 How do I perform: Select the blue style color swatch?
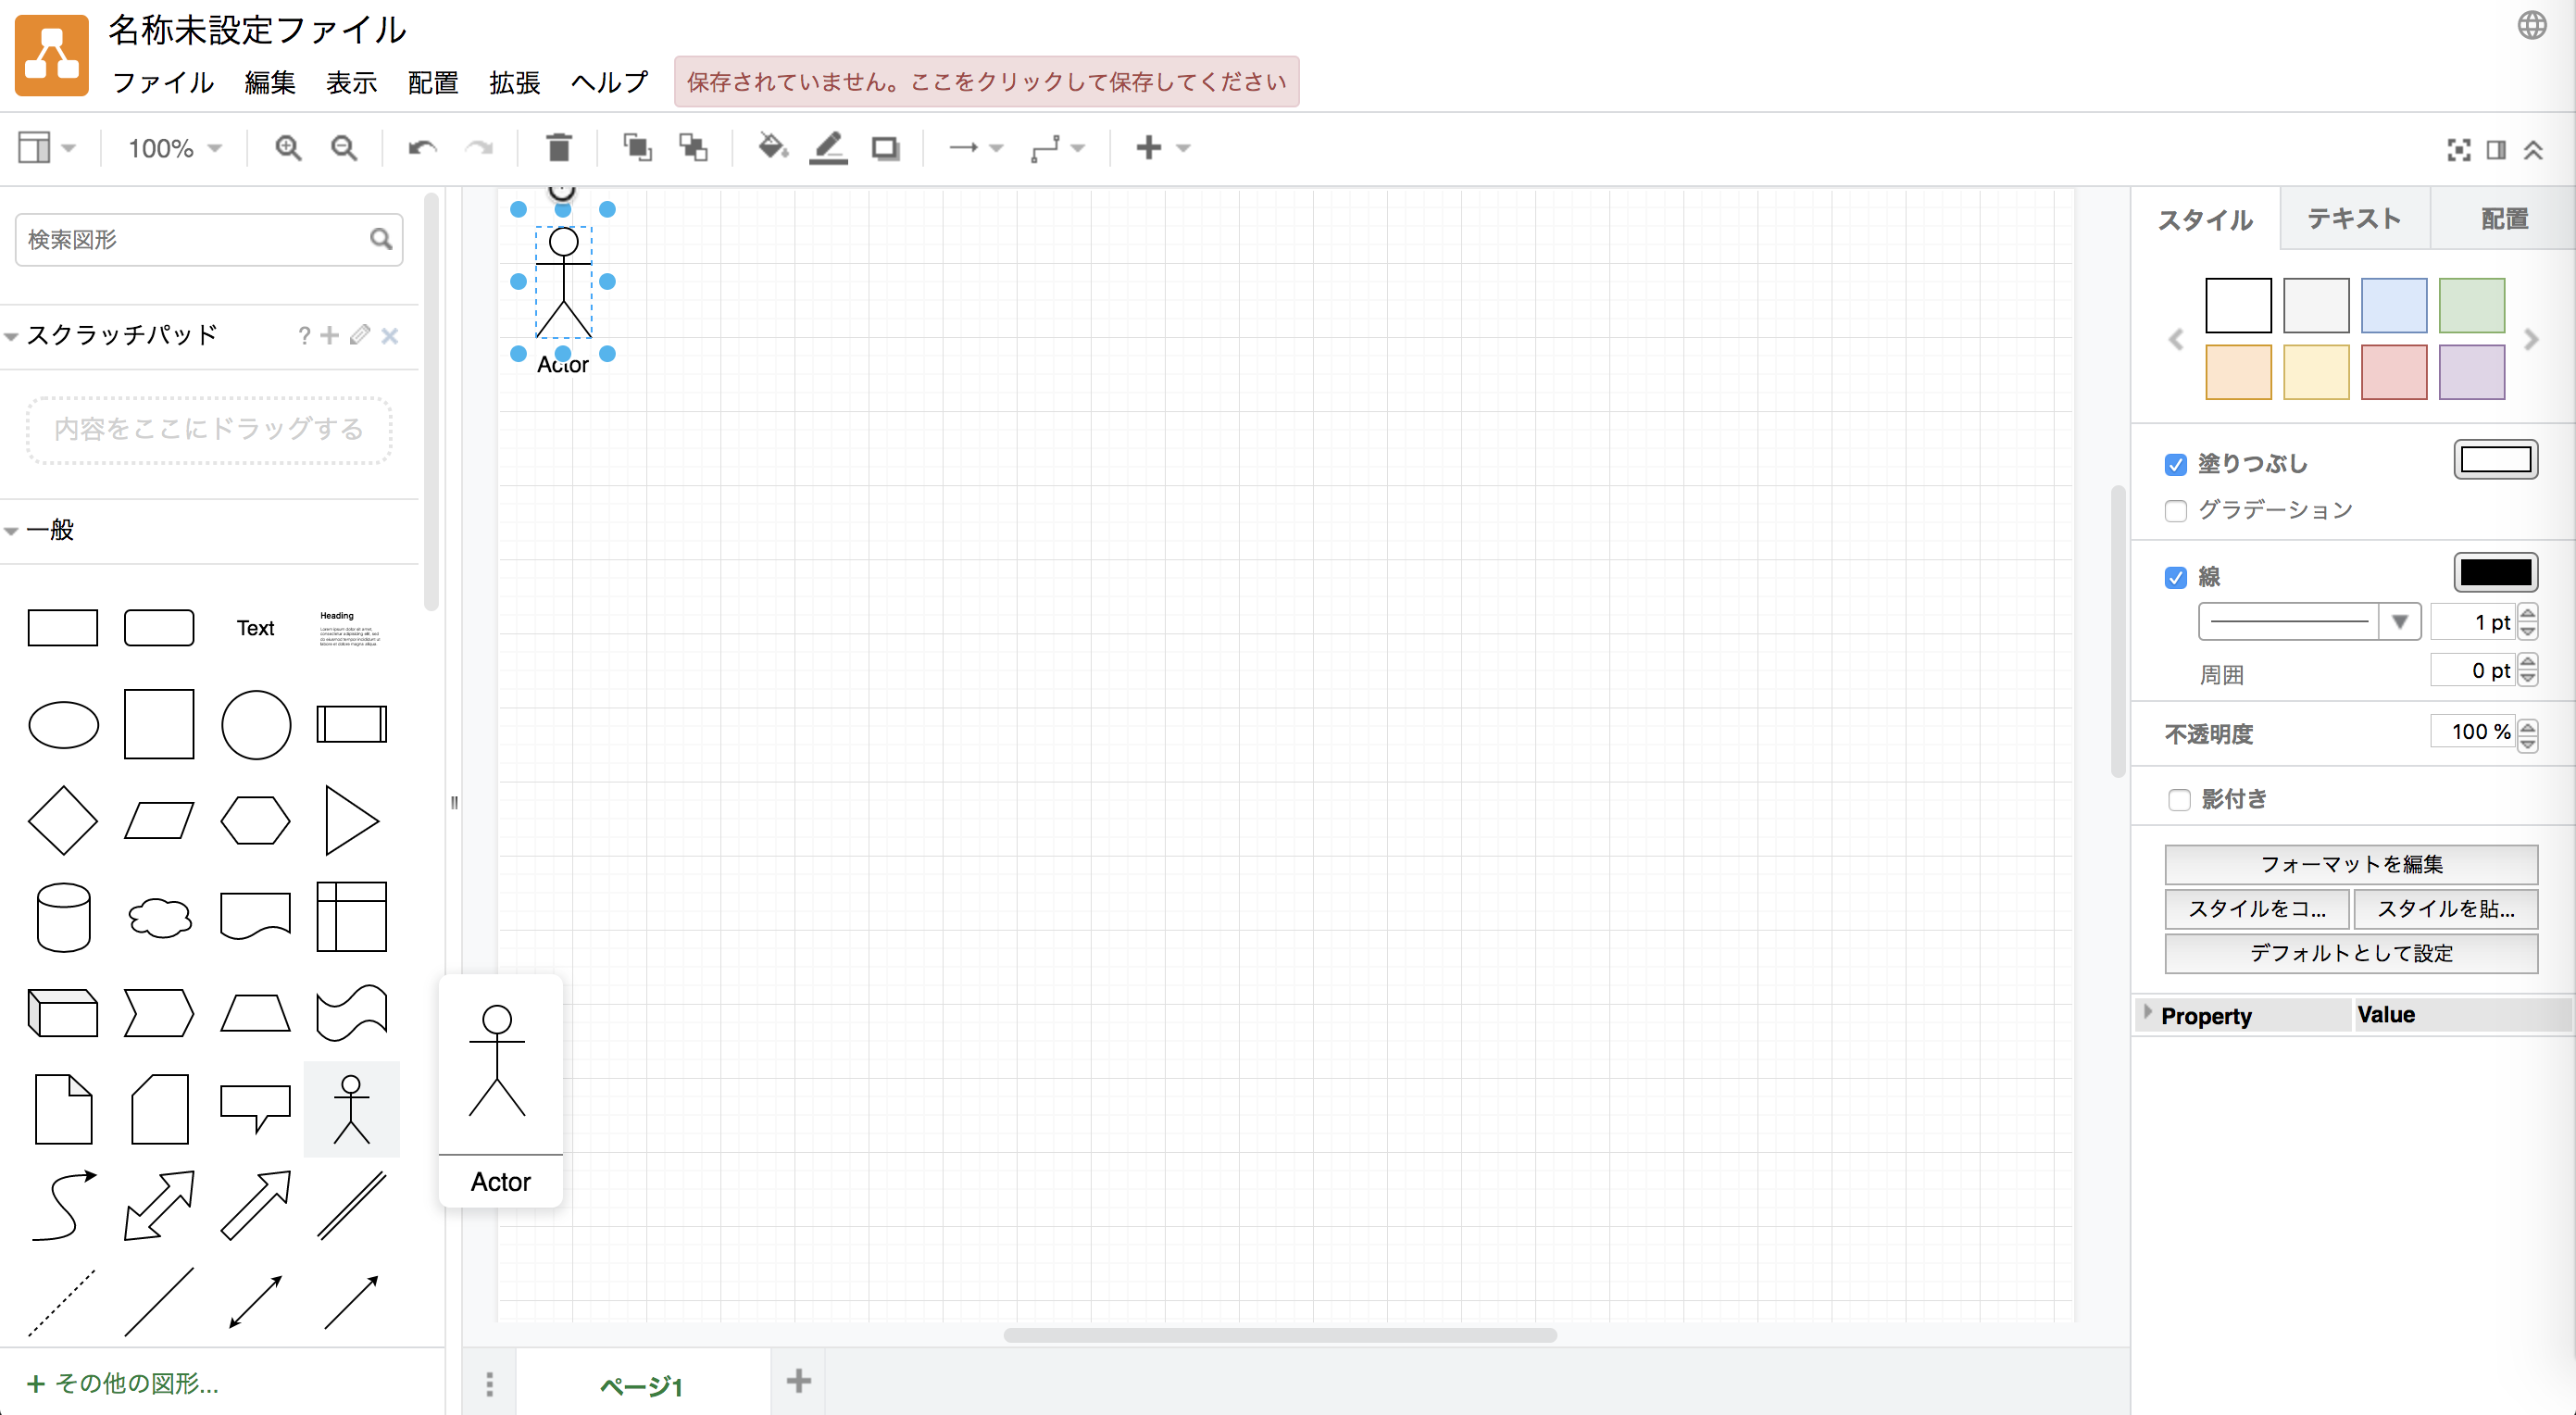pos(2393,306)
